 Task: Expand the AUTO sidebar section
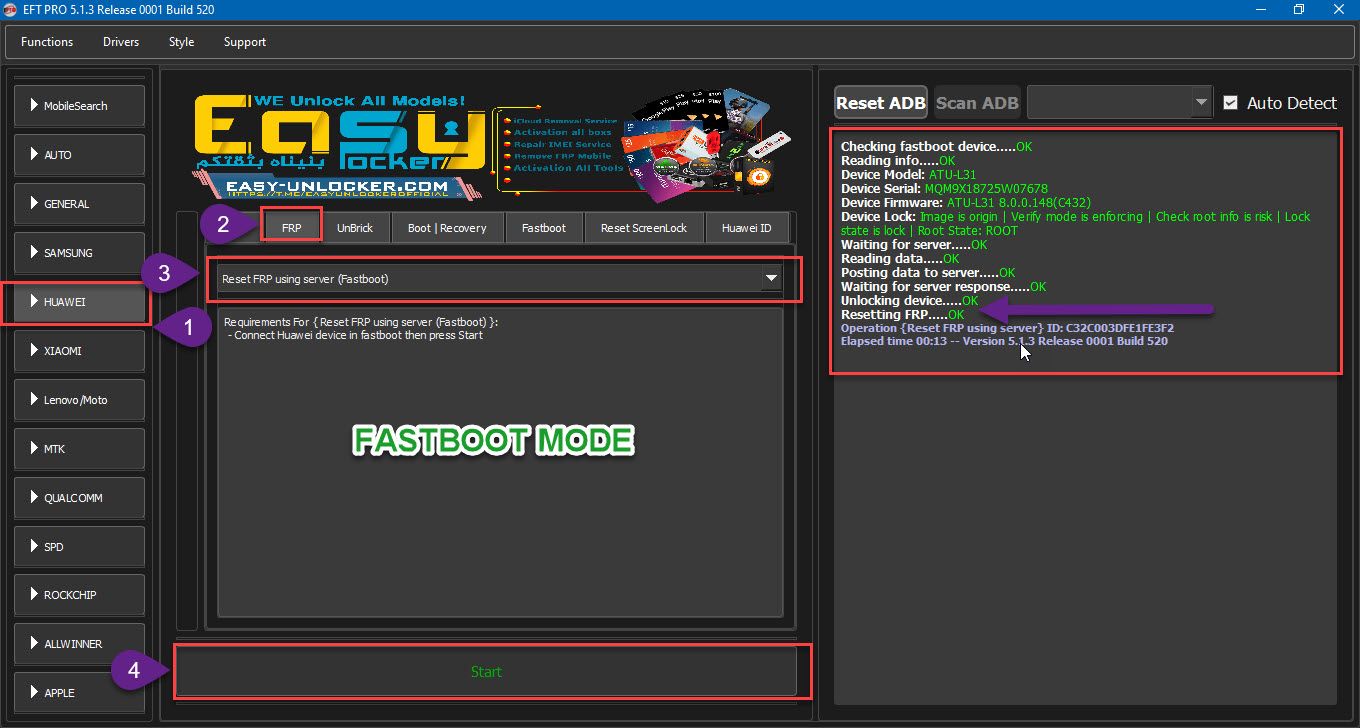80,155
